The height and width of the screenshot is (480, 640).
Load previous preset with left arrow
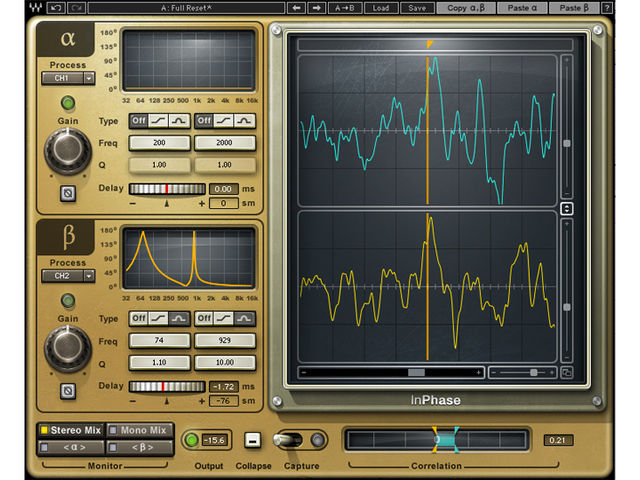point(297,8)
